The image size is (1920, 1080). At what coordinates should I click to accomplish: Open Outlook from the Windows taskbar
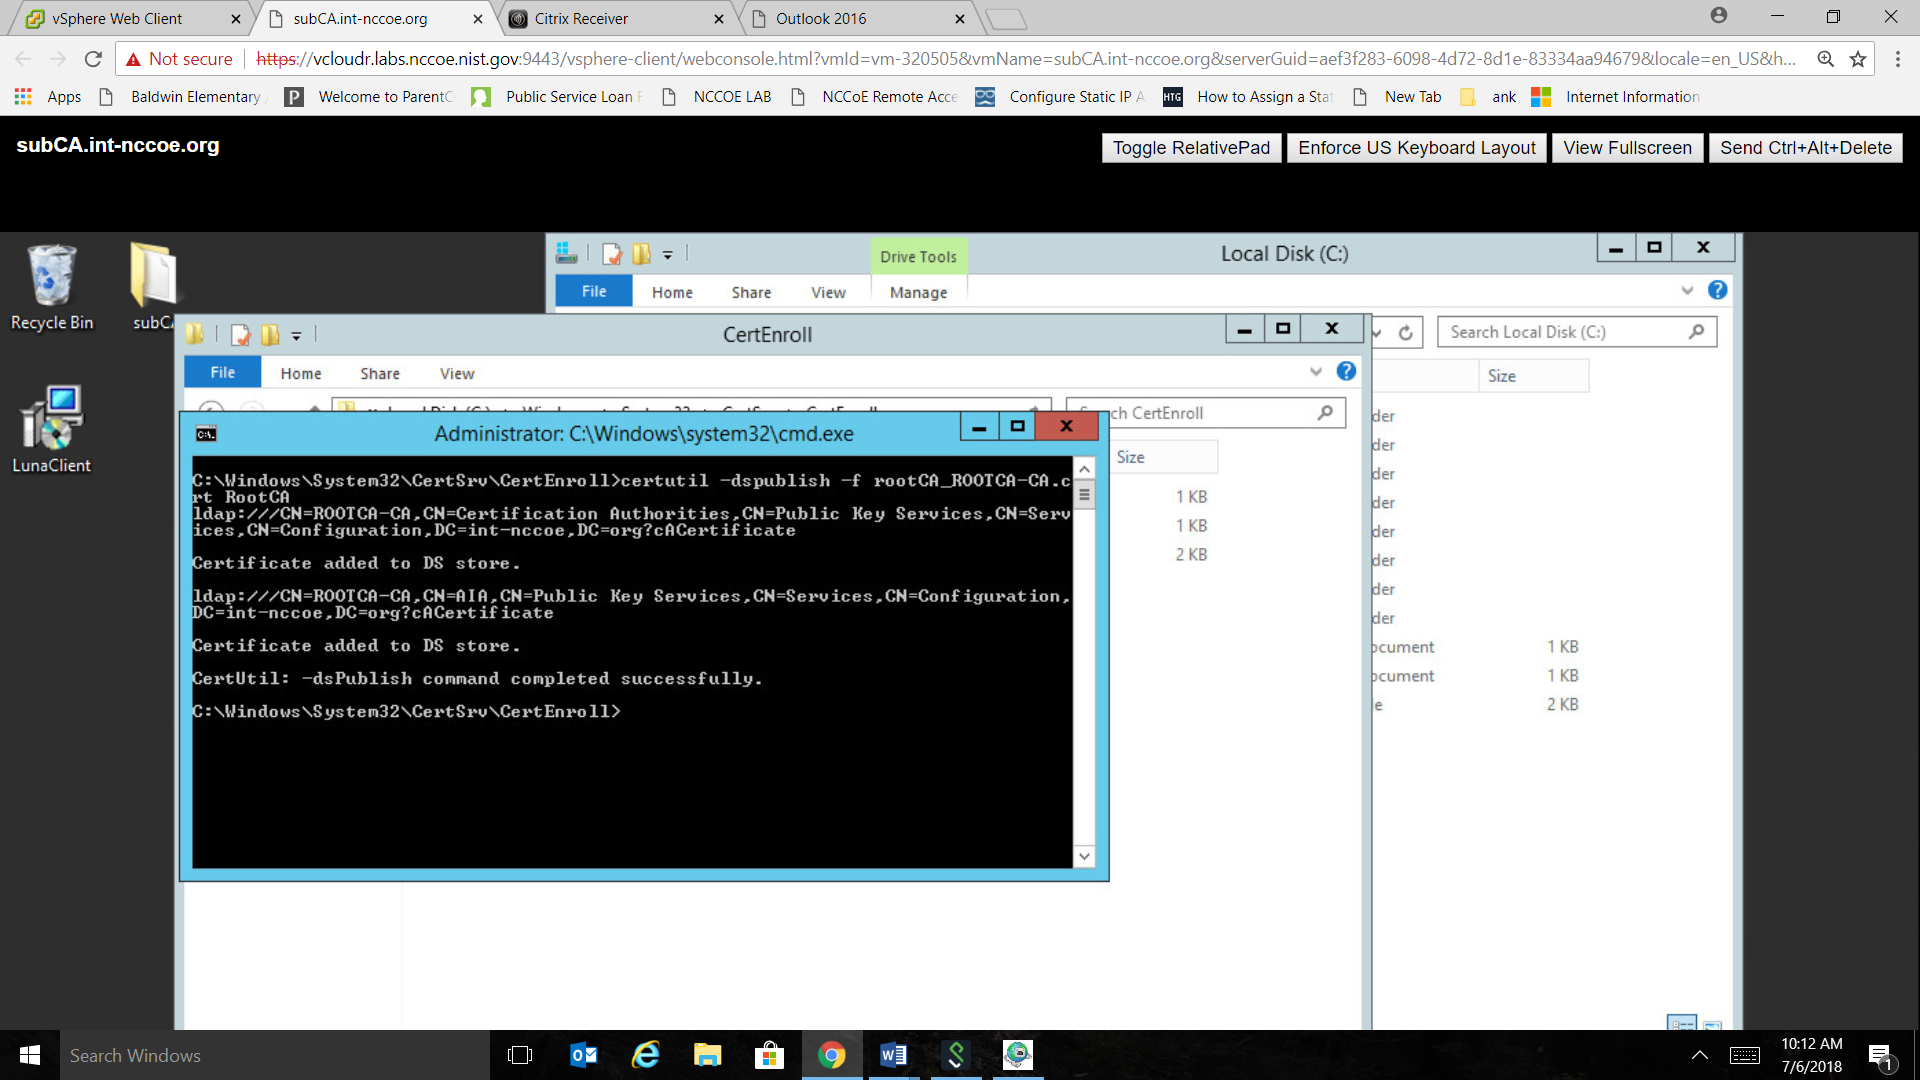tap(584, 1055)
